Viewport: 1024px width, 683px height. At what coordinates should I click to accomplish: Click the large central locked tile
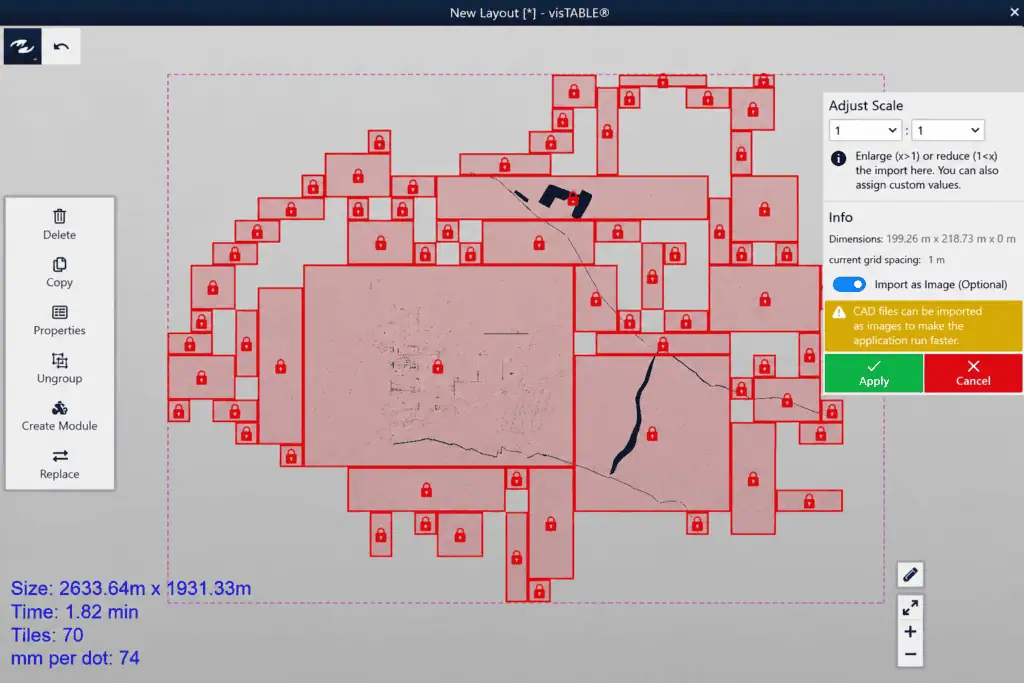click(x=438, y=366)
